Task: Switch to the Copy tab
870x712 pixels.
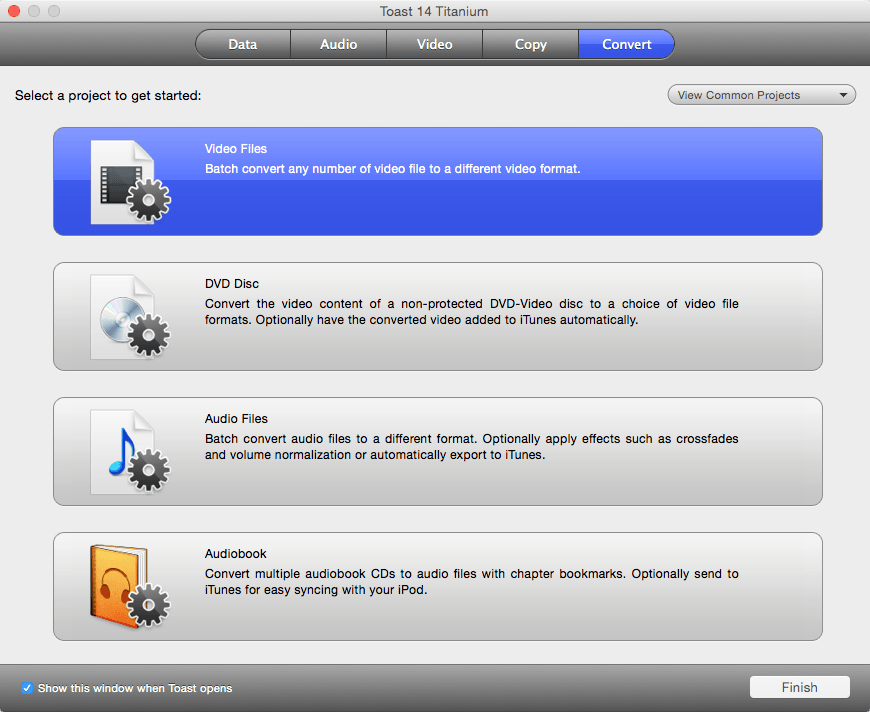Action: point(530,44)
